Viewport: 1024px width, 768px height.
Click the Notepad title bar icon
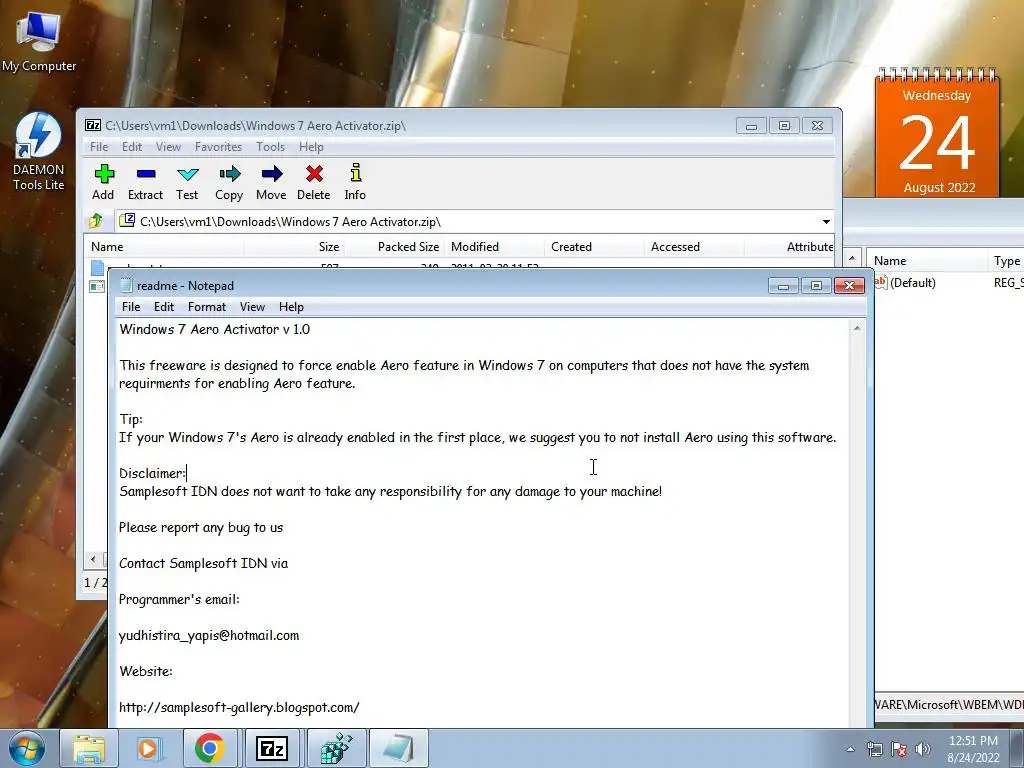click(127, 285)
